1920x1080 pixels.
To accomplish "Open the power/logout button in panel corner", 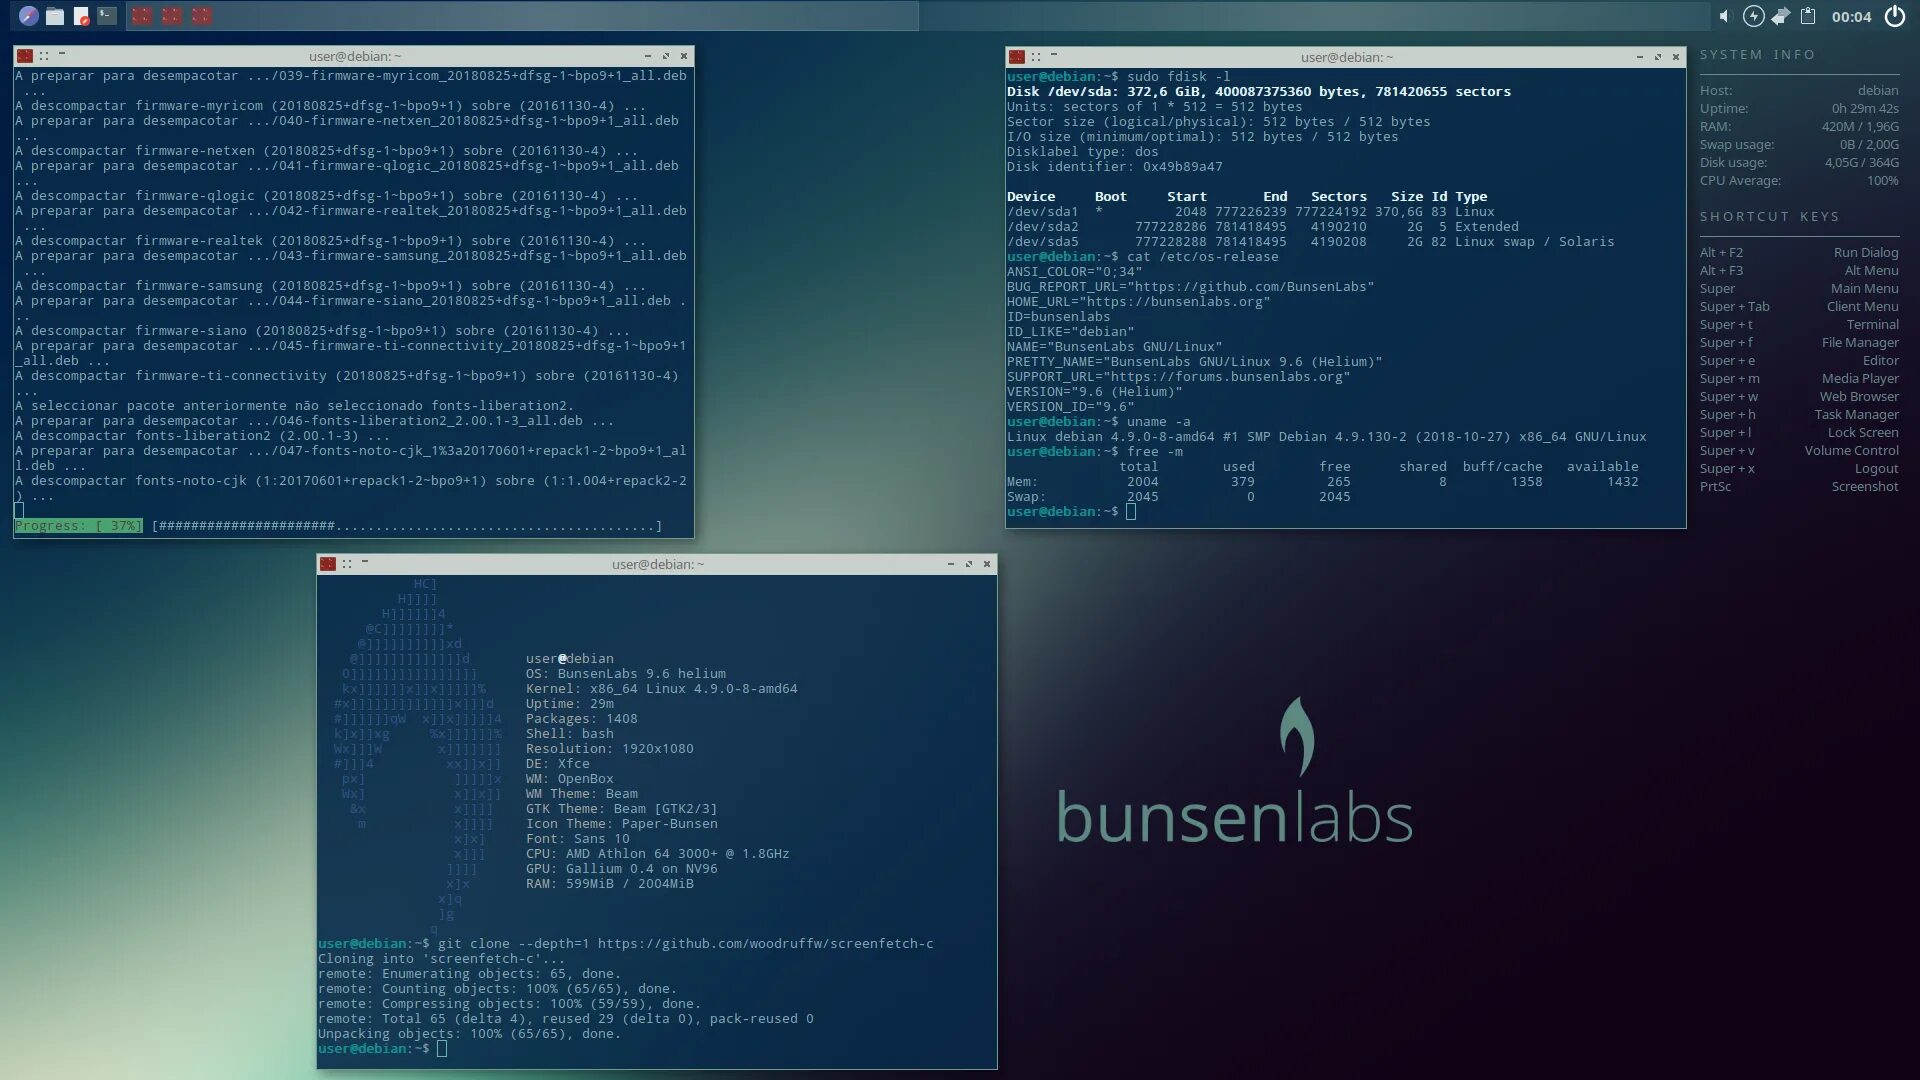I will (1895, 16).
